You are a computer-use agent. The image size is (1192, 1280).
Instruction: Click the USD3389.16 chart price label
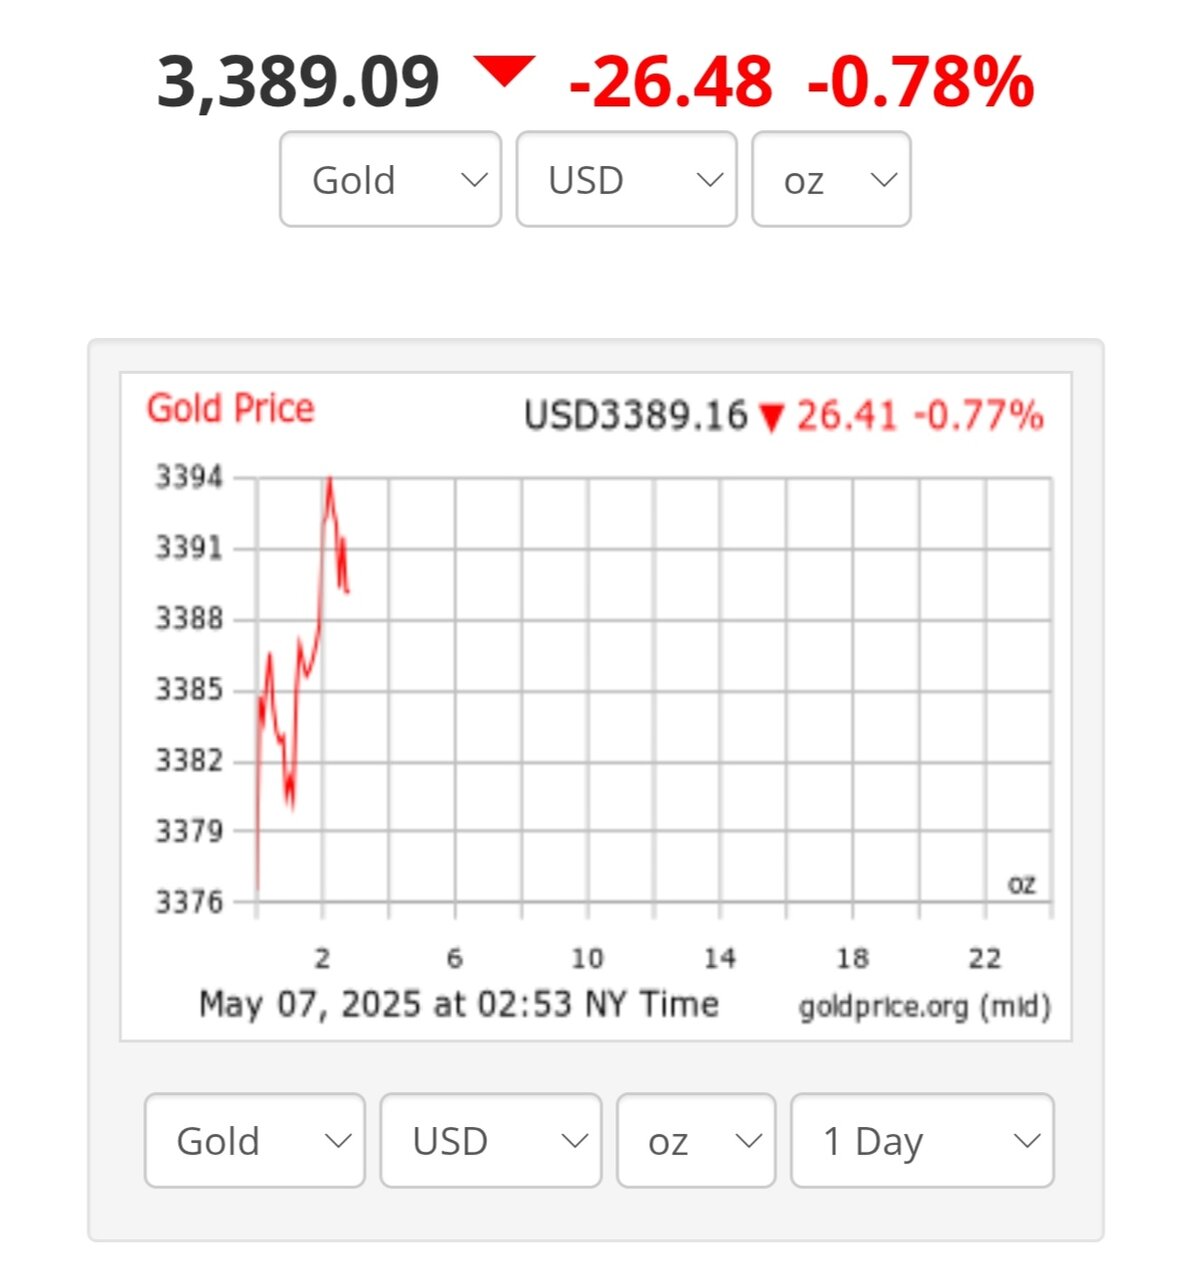pyautogui.click(x=636, y=415)
